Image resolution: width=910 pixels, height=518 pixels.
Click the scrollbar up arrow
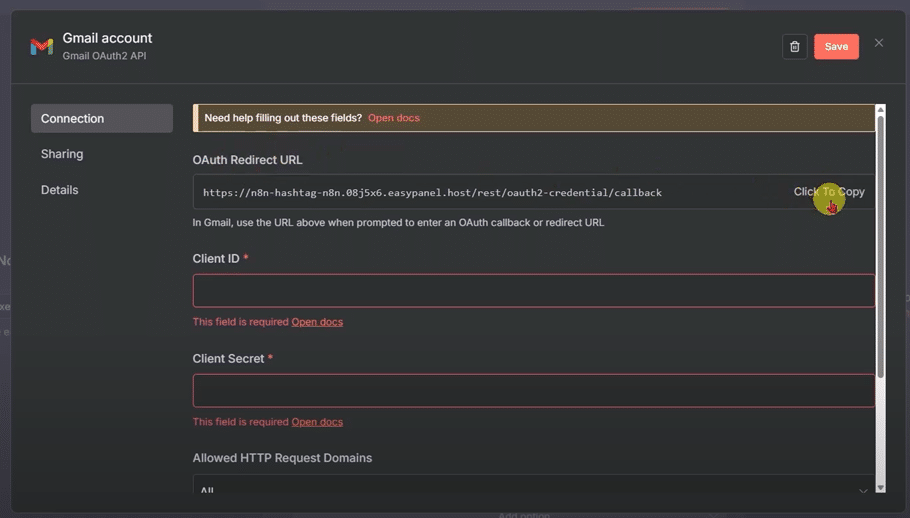tap(880, 110)
